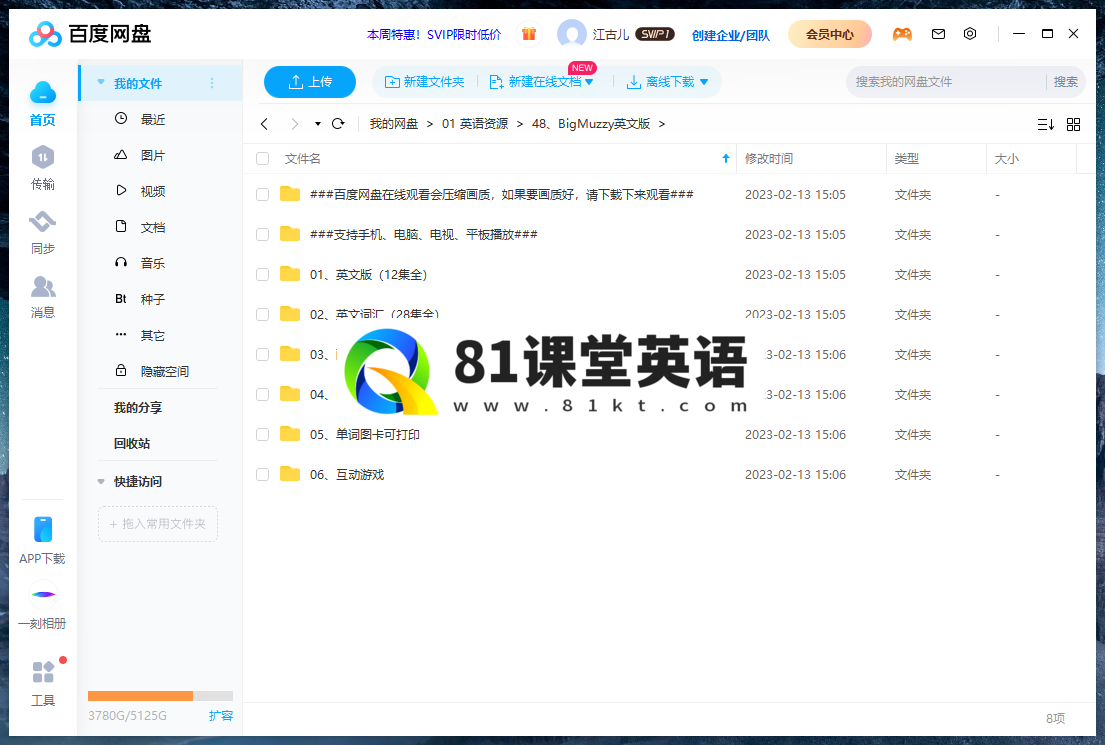This screenshot has width=1105, height=745.
Task: Click the 搜索 search button
Action: [x=1066, y=82]
